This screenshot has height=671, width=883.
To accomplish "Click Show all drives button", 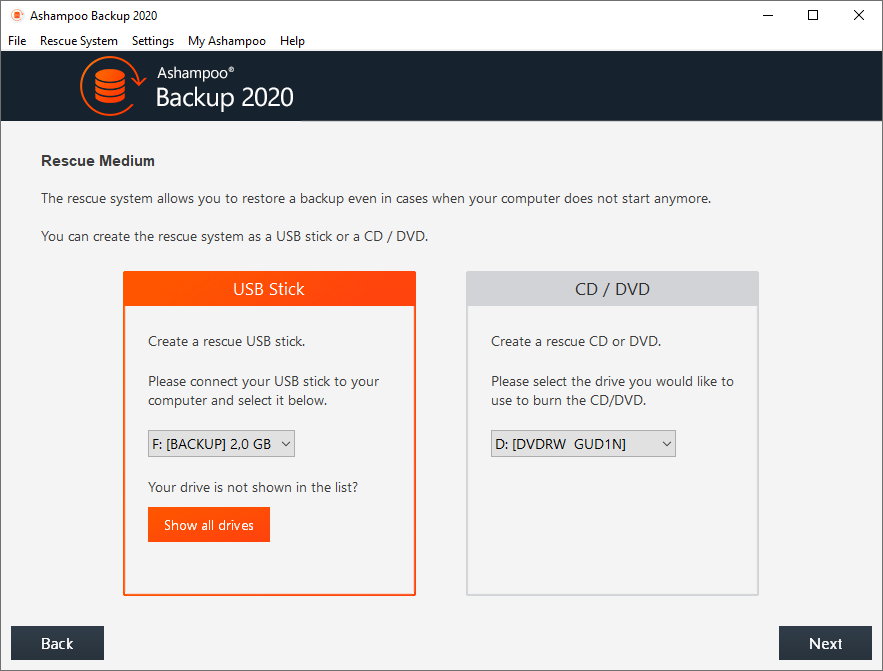I will 209,525.
